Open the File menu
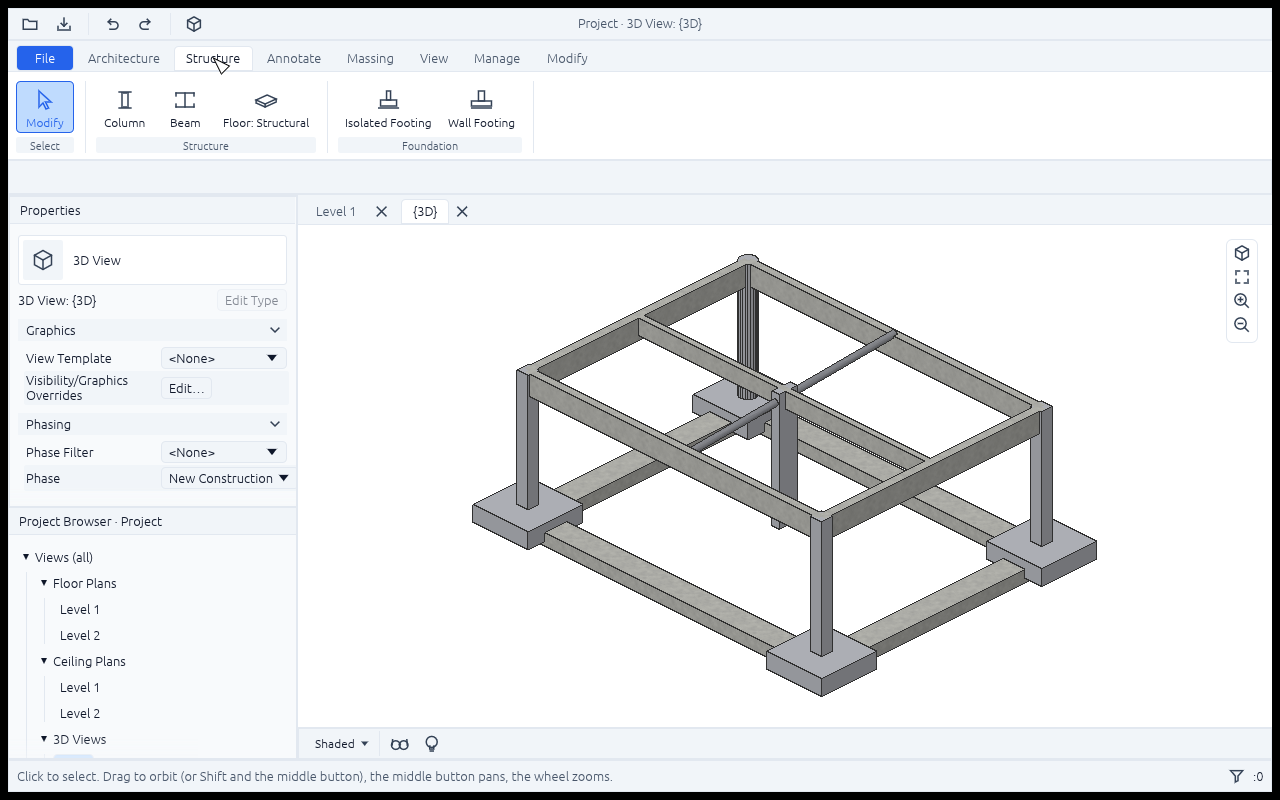The width and height of the screenshot is (1280, 800). click(x=45, y=58)
